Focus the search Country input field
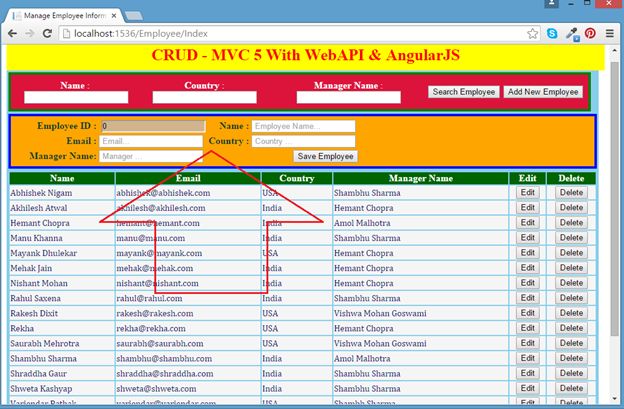Viewport: 624px width, 409px height. [205, 97]
